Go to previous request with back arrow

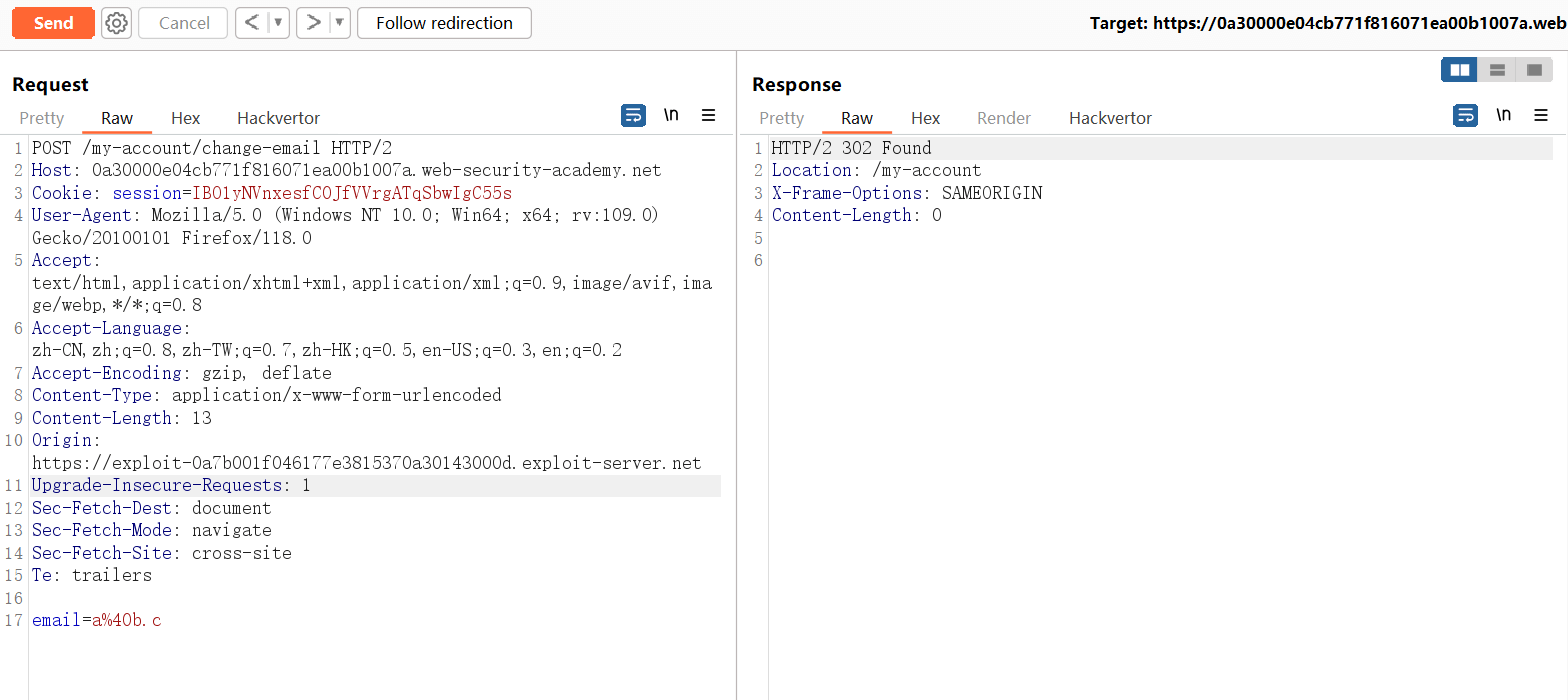pyautogui.click(x=253, y=23)
